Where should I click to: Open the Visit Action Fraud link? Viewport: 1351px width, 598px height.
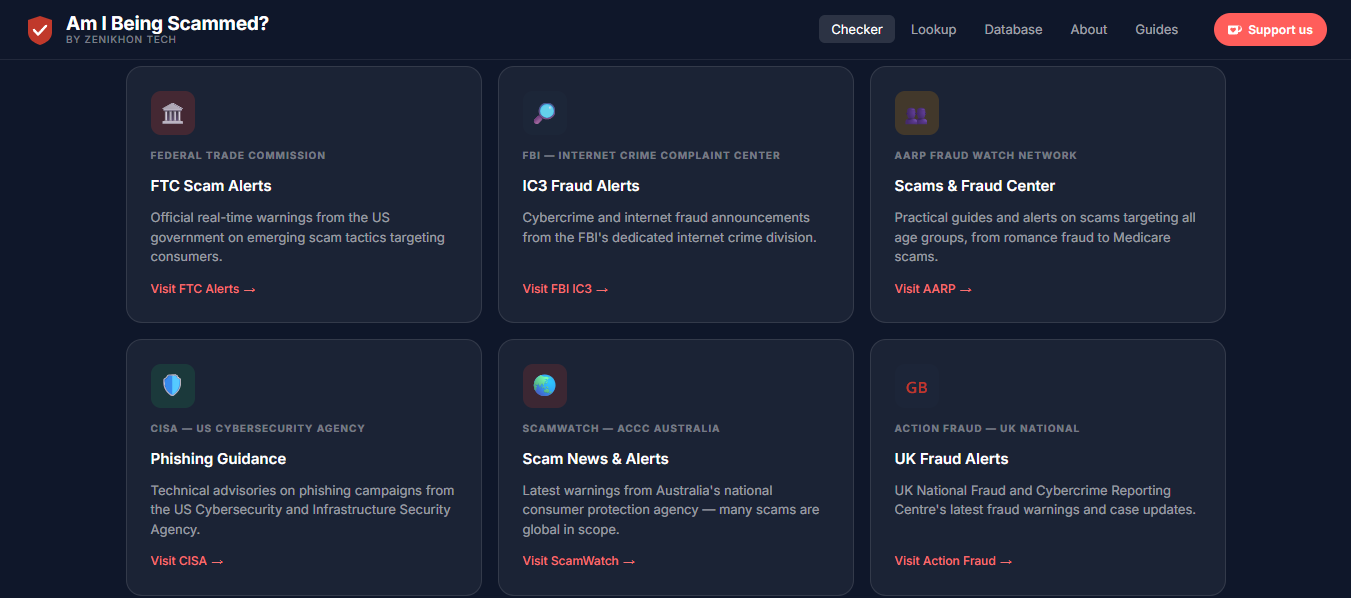click(x=953, y=560)
